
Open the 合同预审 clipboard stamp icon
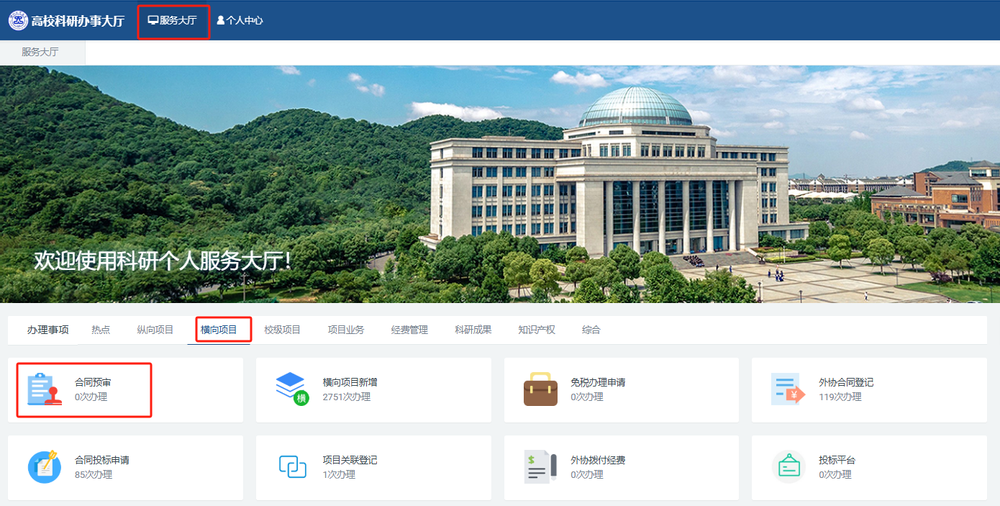coord(45,389)
